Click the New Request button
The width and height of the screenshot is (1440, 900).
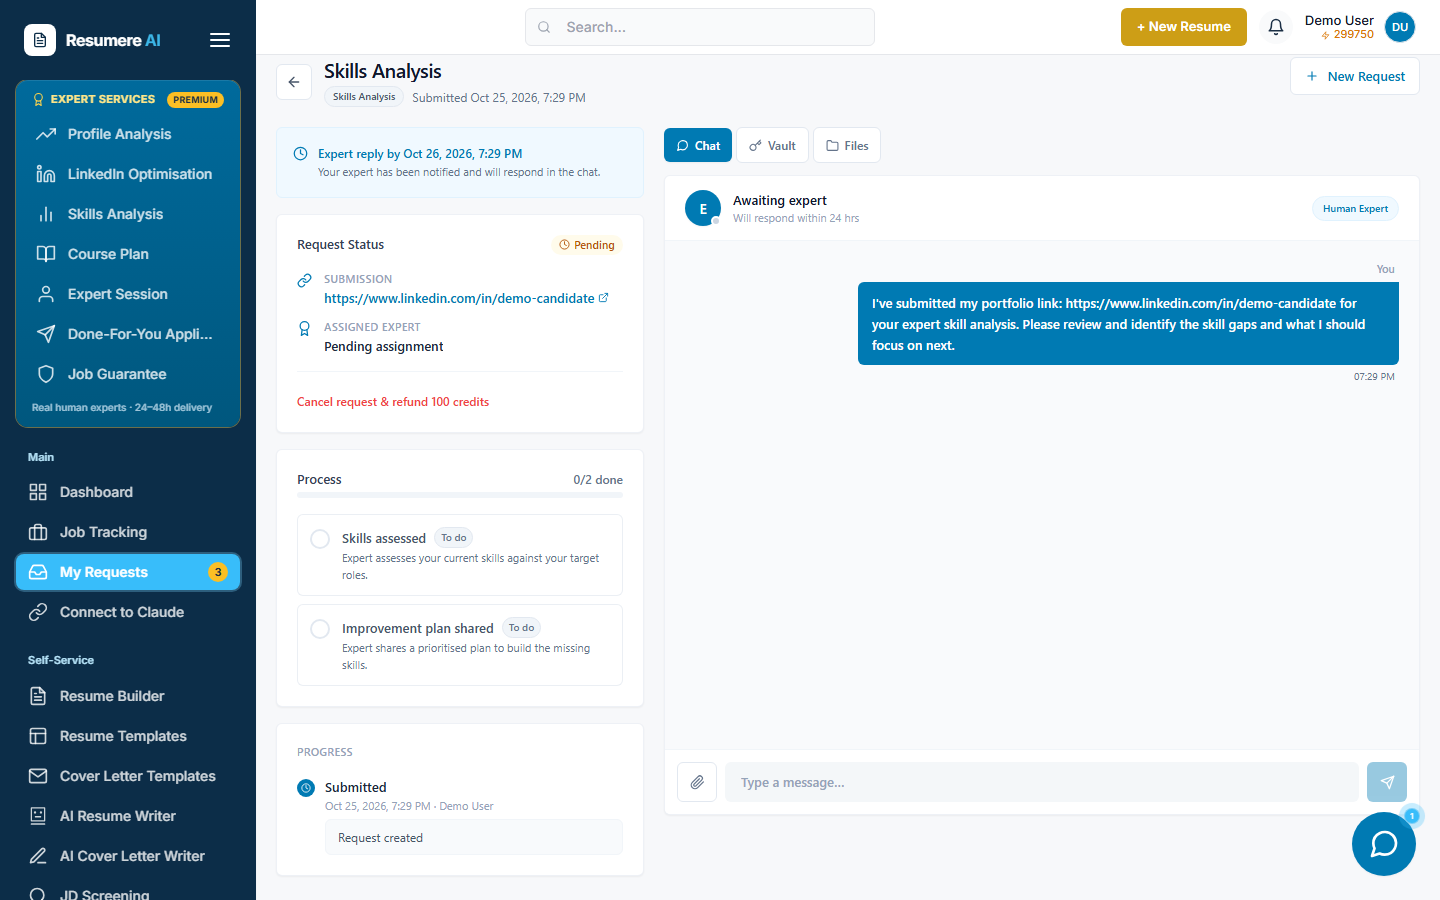pos(1355,76)
